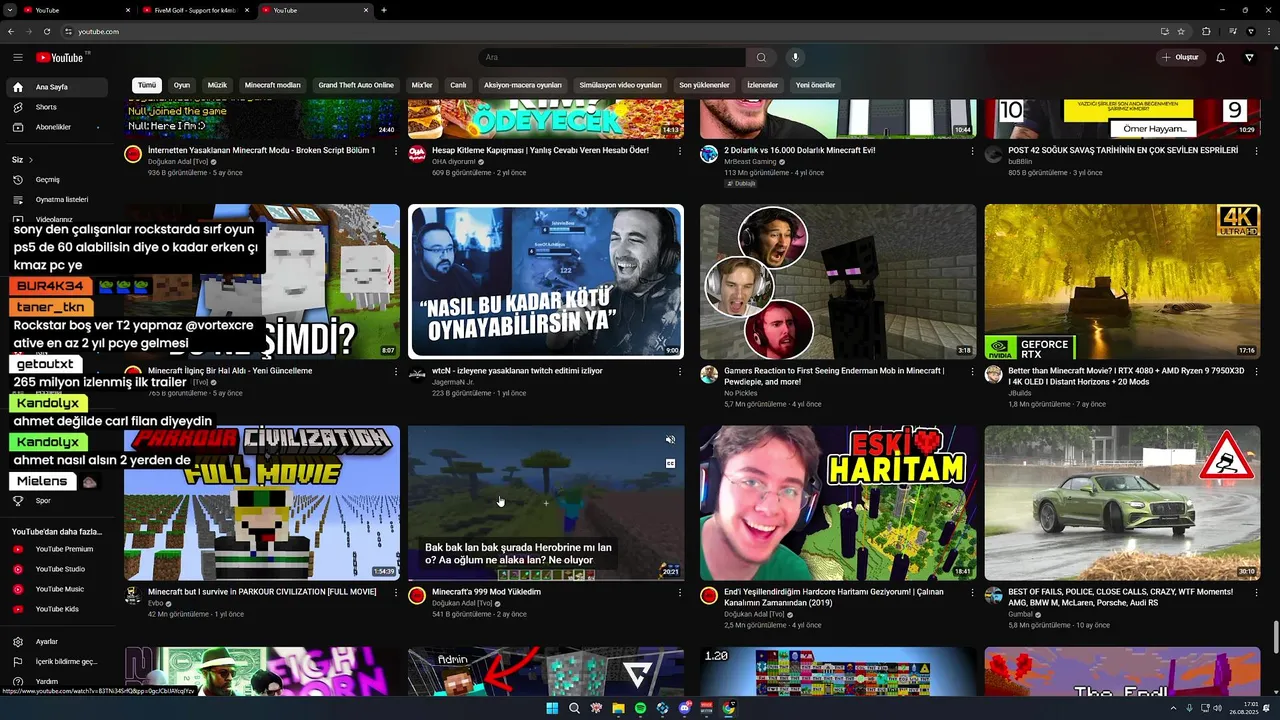Select the Müzik filter chip
Screen dimensions: 1280x720
[x=217, y=85]
